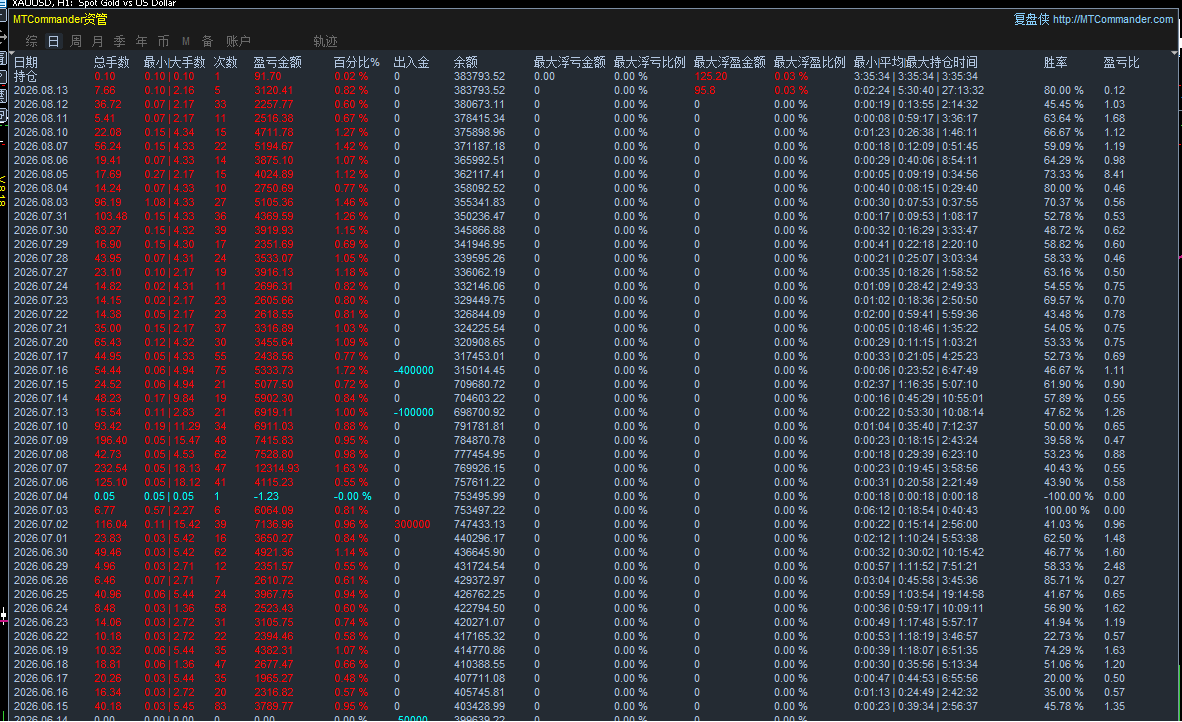Click the balance value 709680.72

pyautogui.click(x=479, y=384)
